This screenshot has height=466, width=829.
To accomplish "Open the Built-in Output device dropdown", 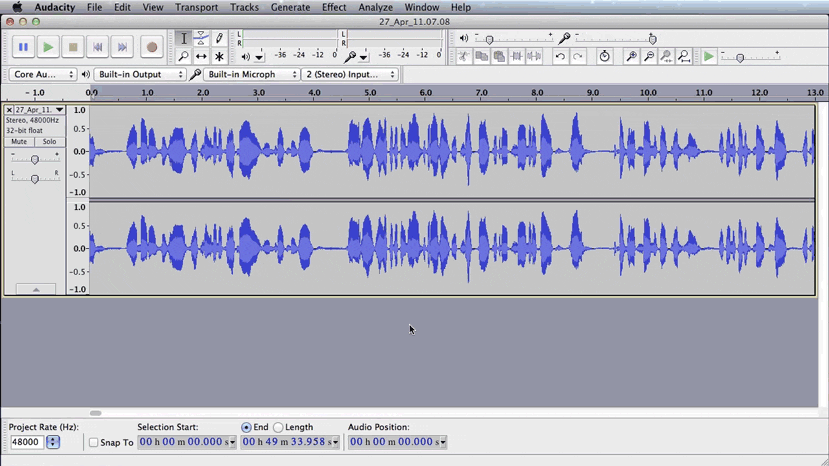I will [x=140, y=74].
